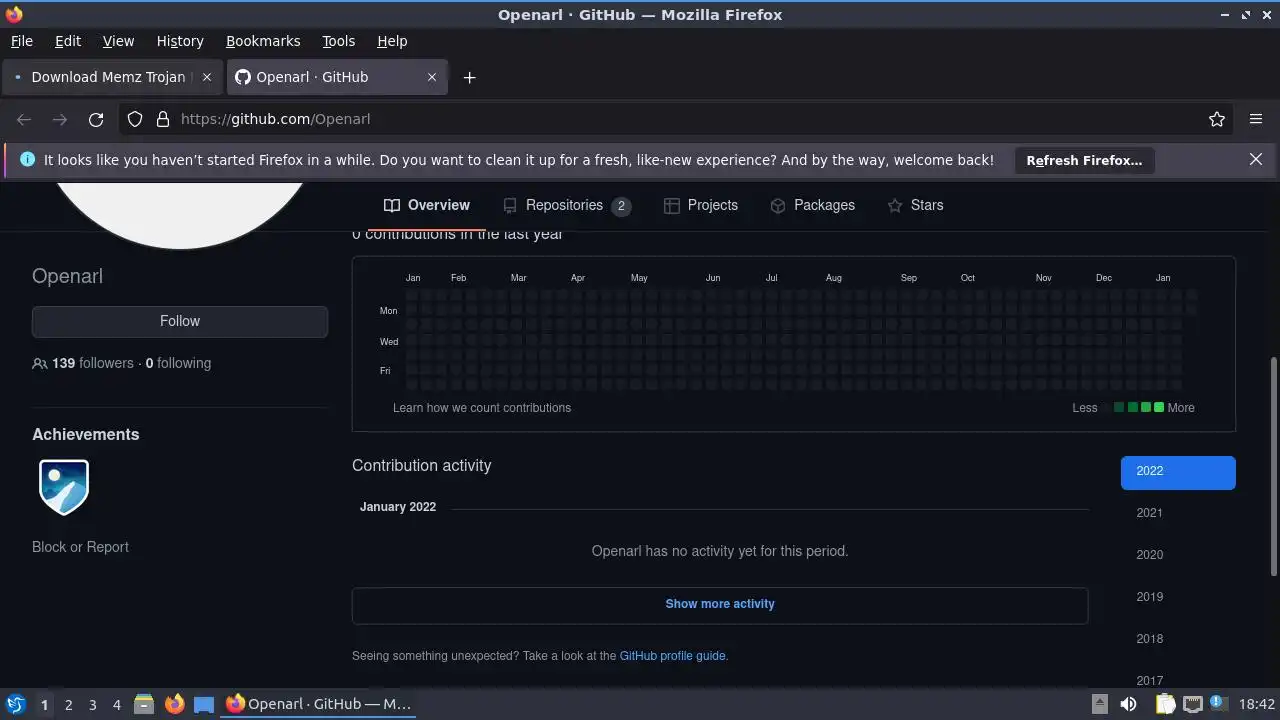Open the removable media eject tray icon
Viewport: 1280px width, 720px height.
coord(1099,704)
